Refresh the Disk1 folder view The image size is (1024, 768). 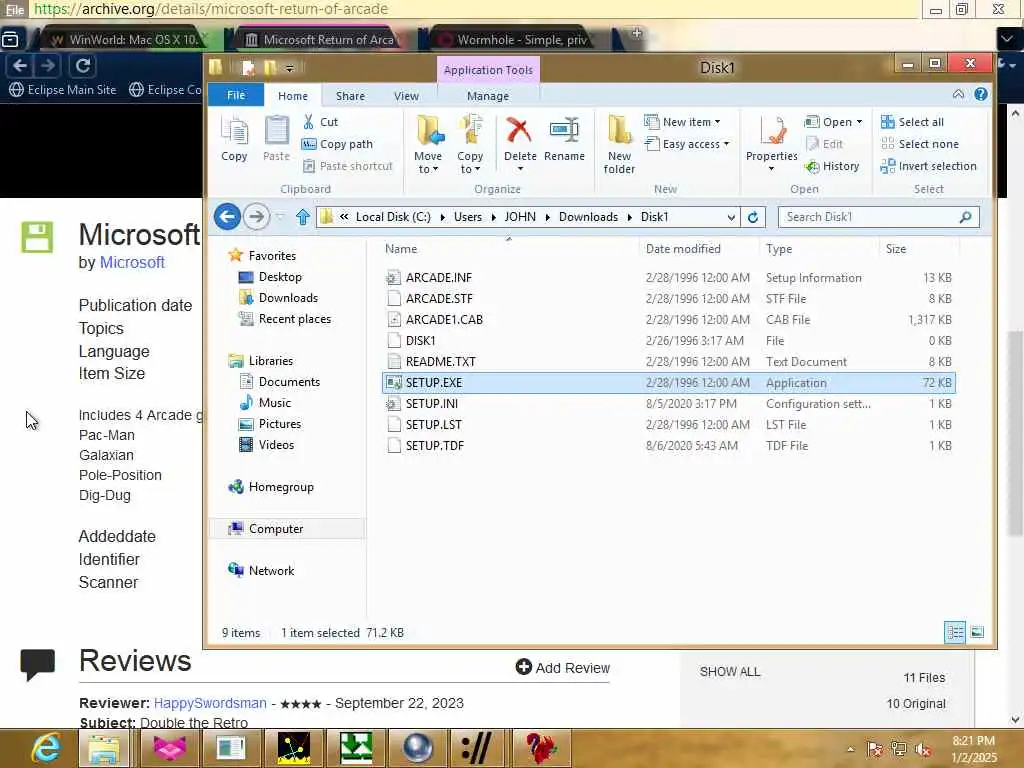click(x=753, y=217)
